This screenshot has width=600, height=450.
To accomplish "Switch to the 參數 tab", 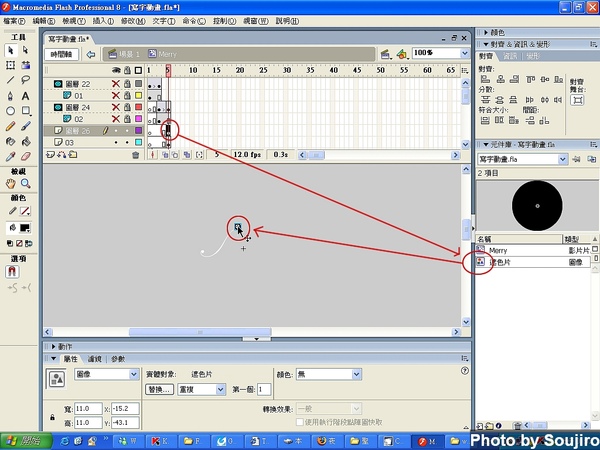I will click(118, 359).
